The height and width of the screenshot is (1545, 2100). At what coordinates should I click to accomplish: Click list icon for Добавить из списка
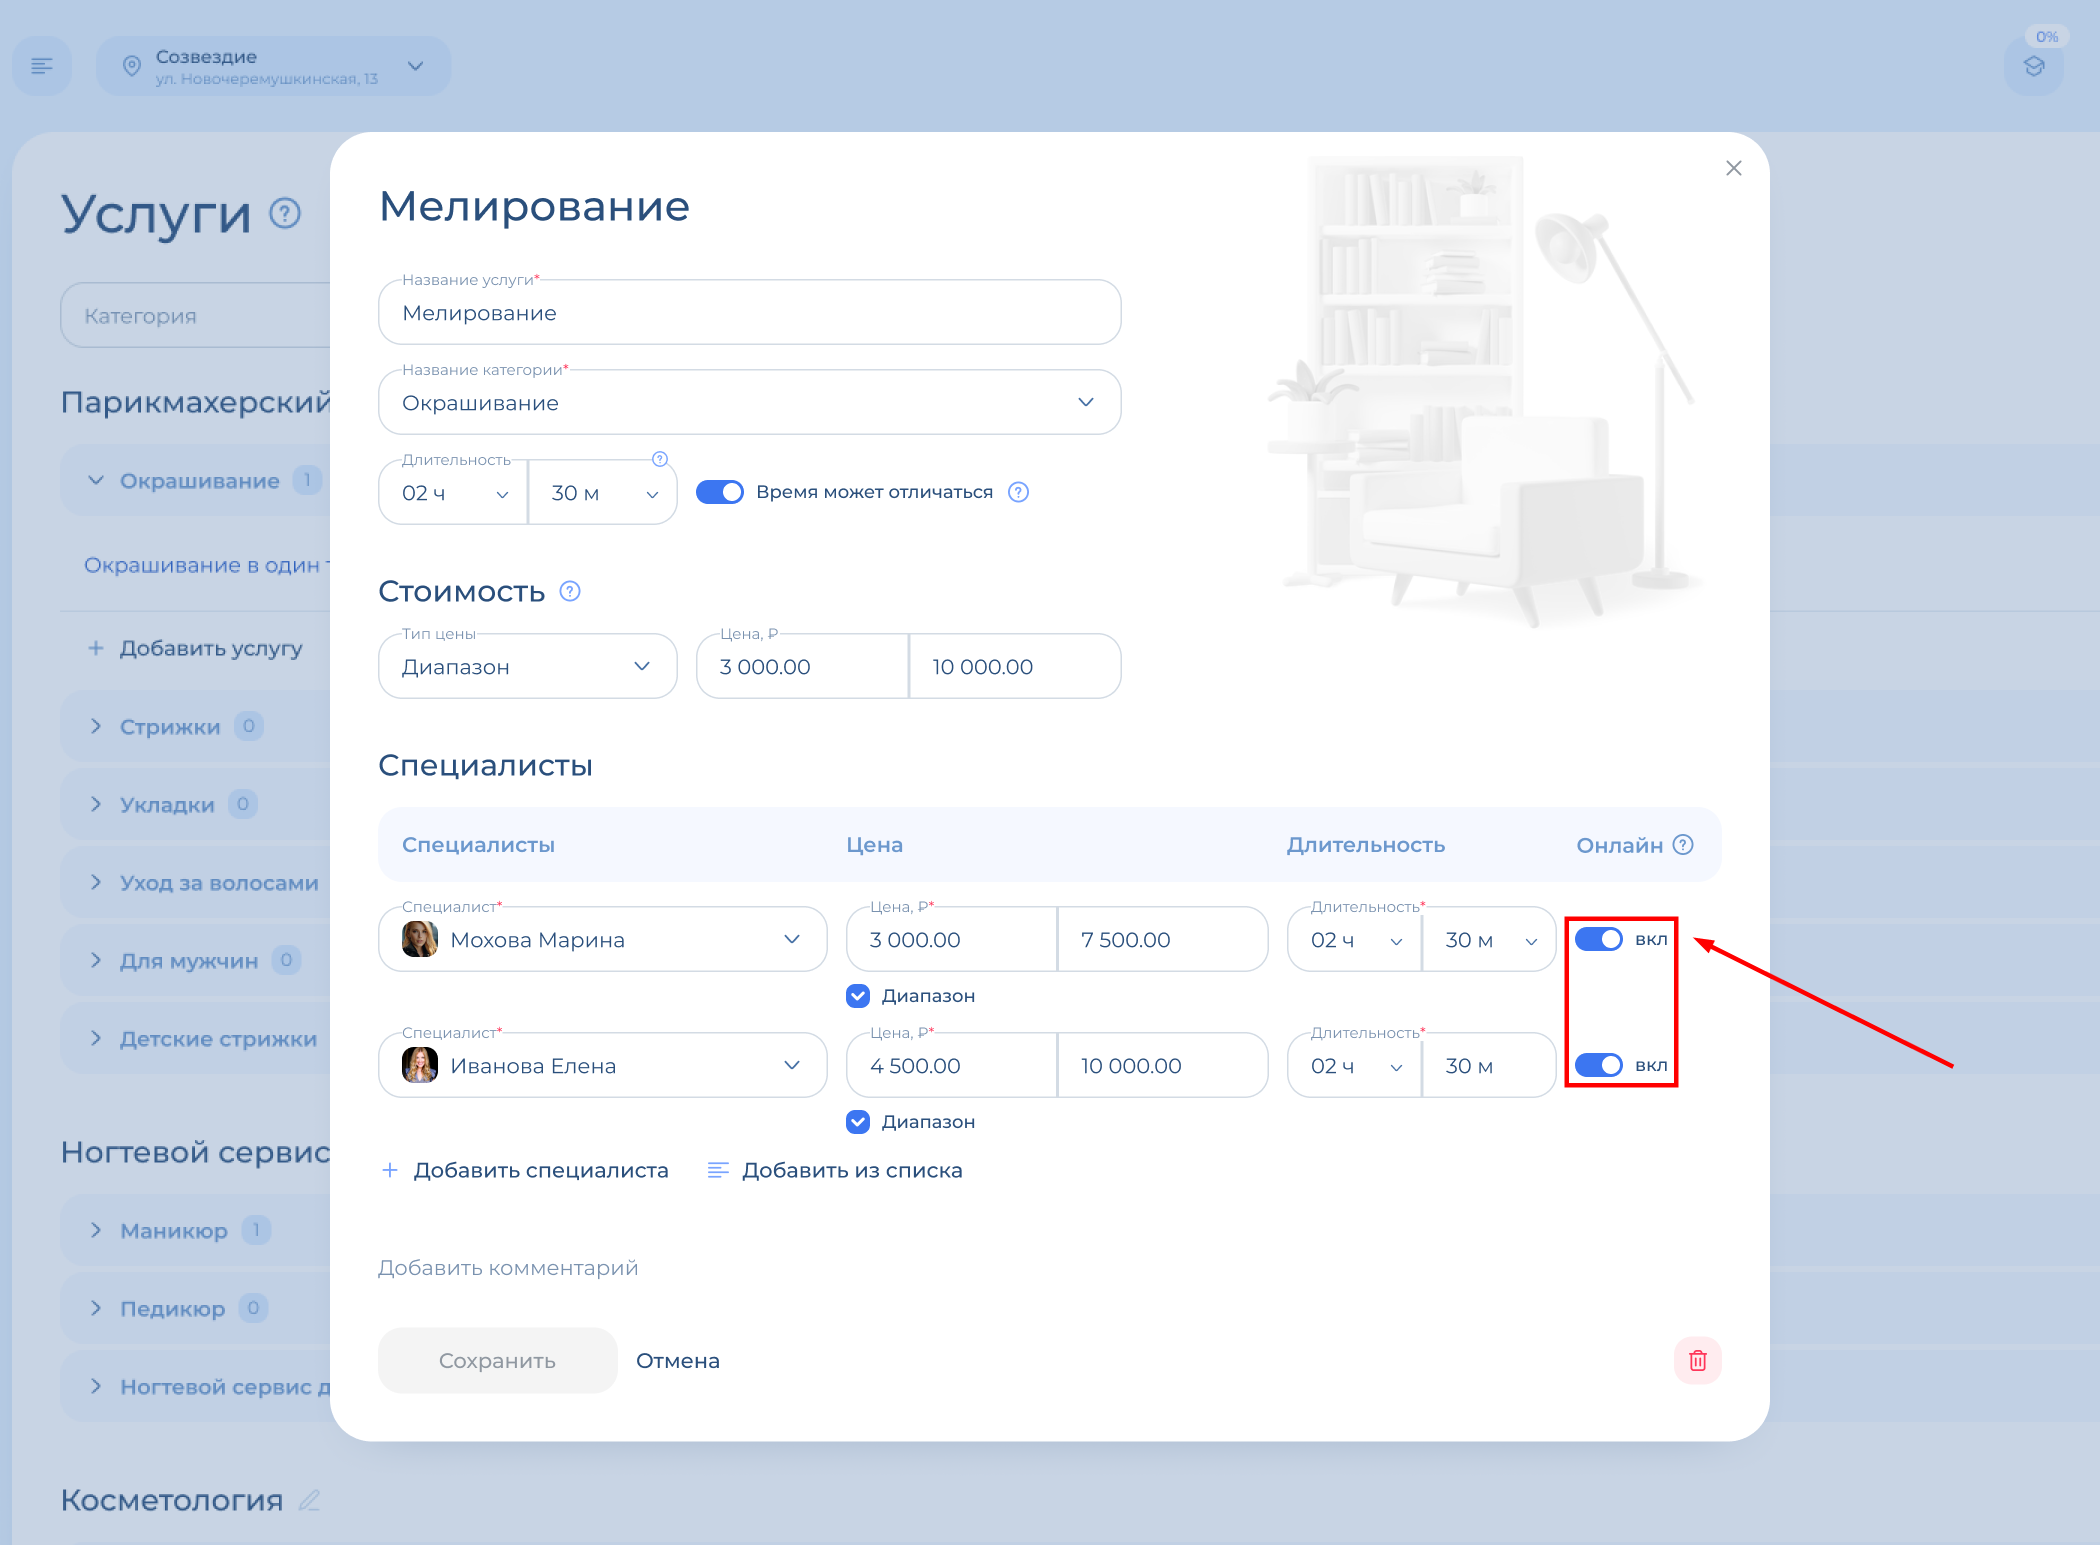click(717, 1170)
